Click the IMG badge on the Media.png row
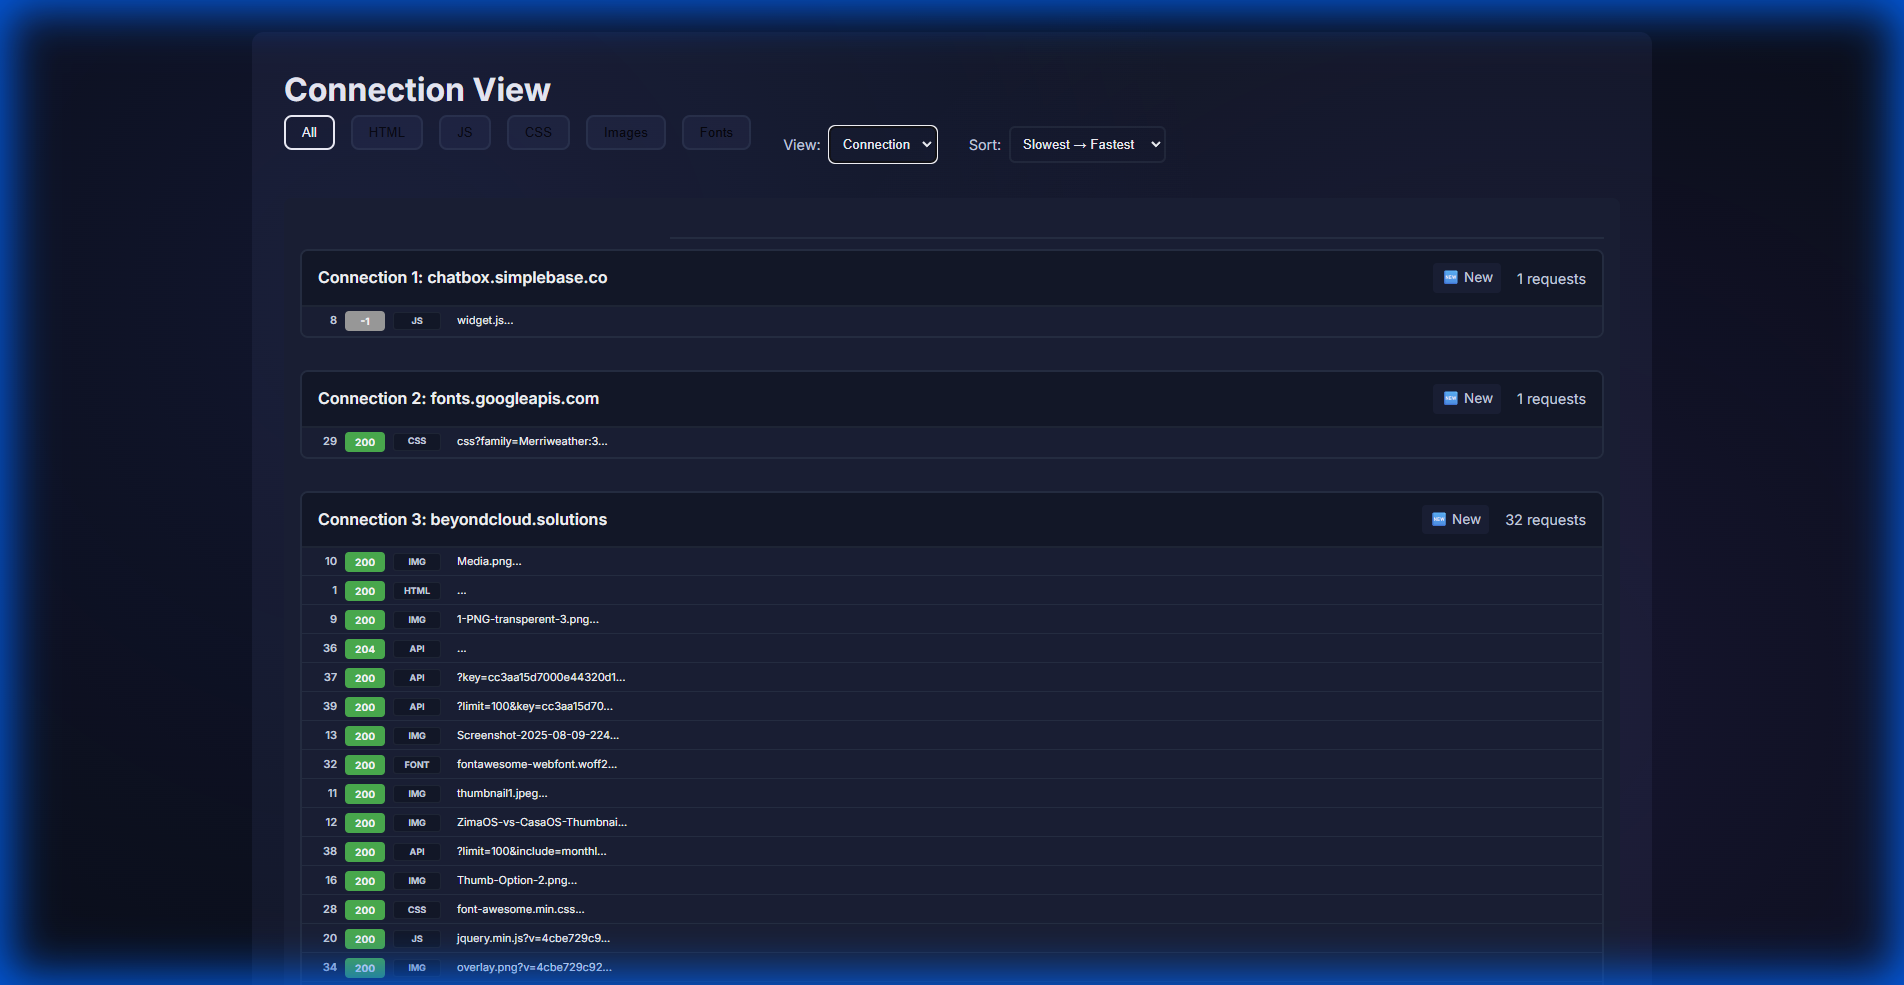This screenshot has height=985, width=1904. point(416,561)
